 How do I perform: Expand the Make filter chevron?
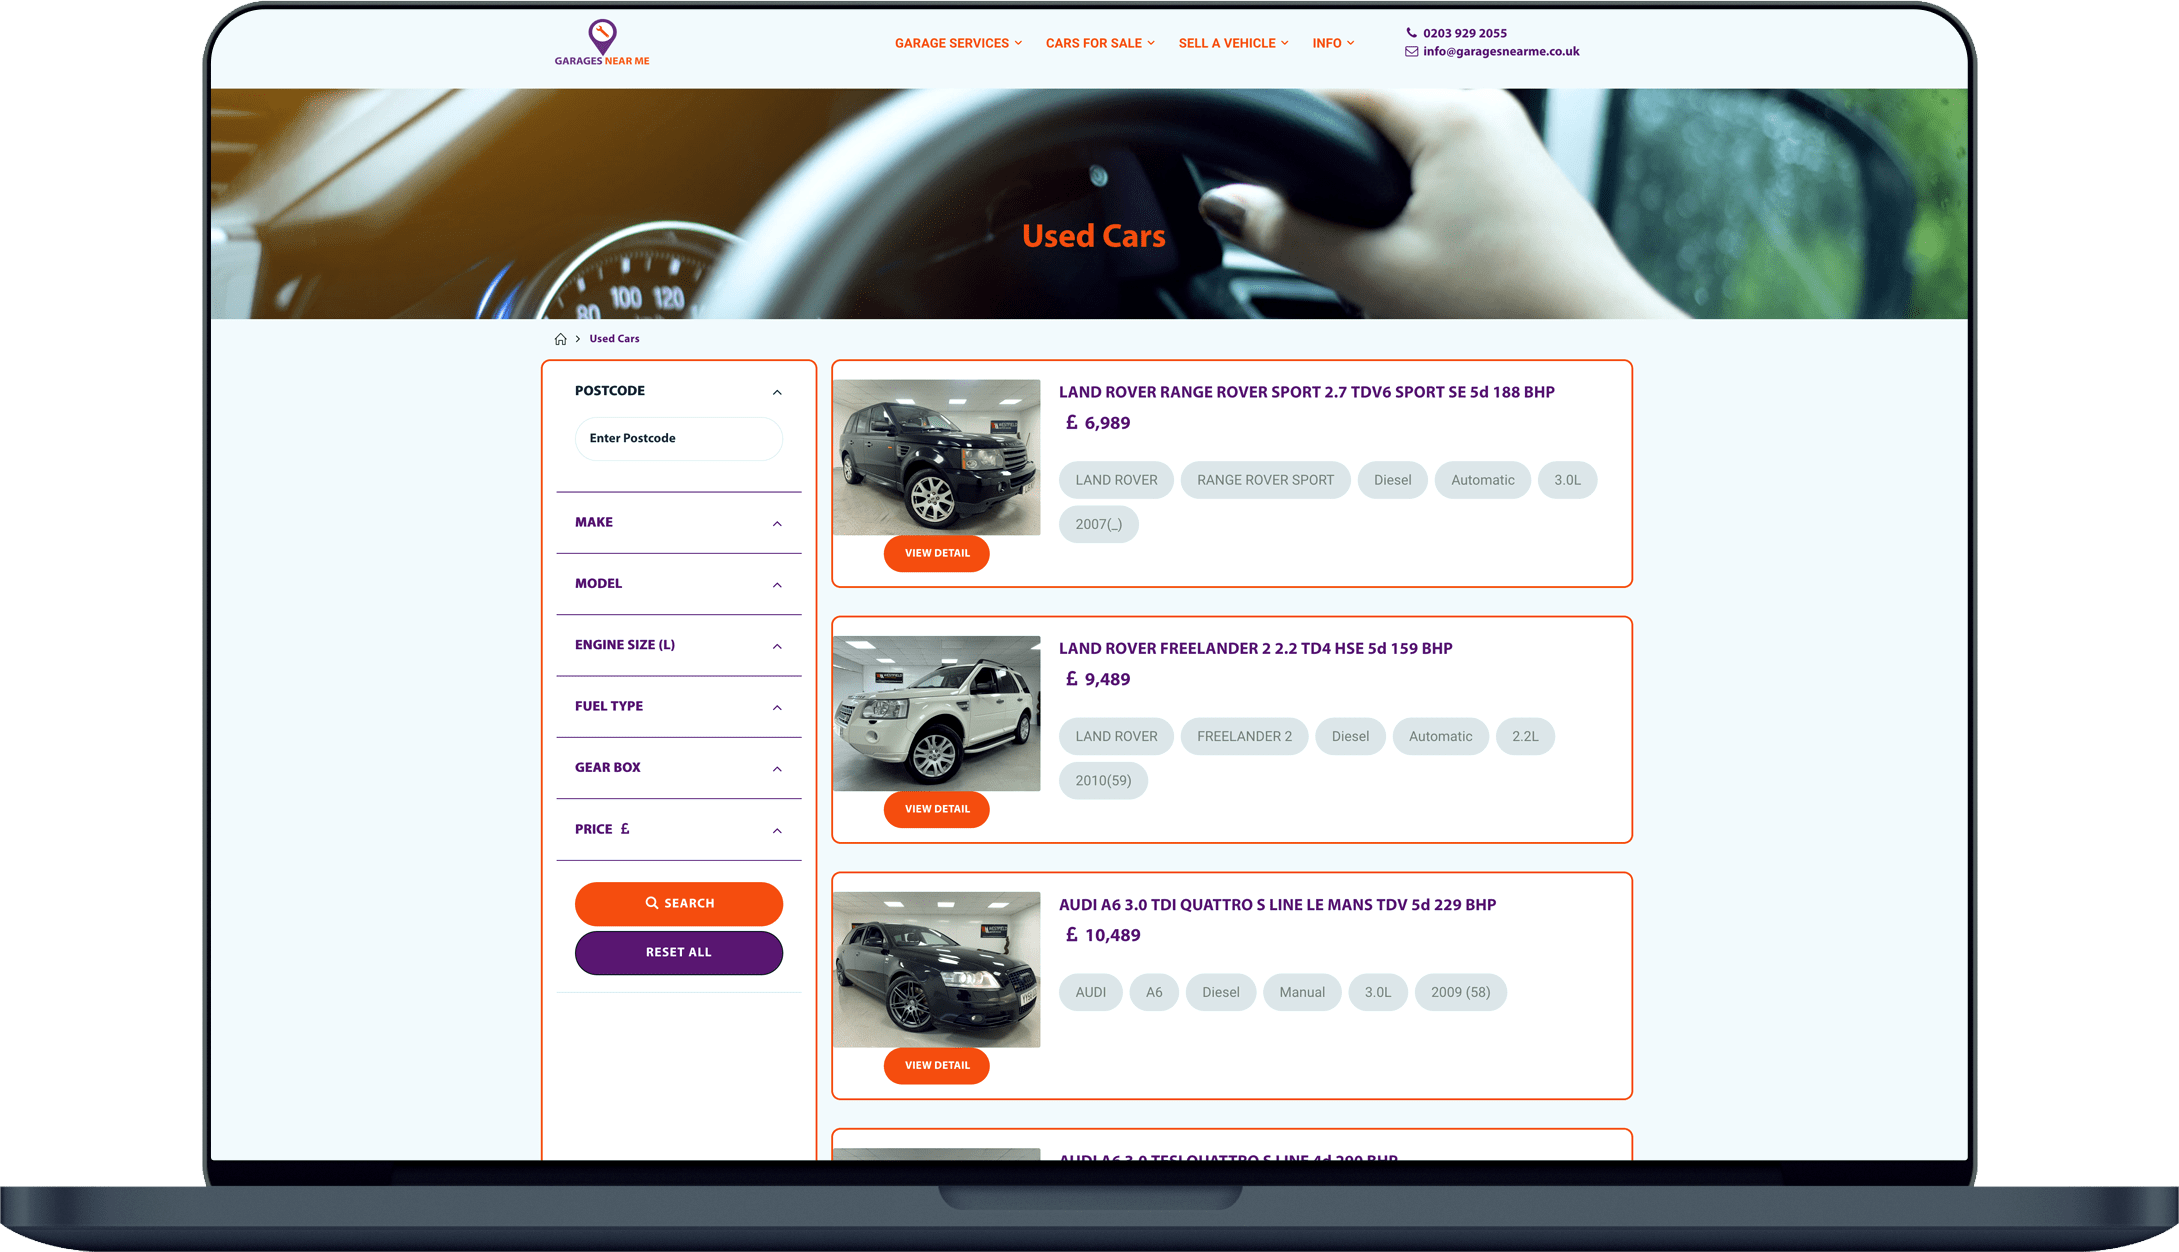click(x=777, y=523)
